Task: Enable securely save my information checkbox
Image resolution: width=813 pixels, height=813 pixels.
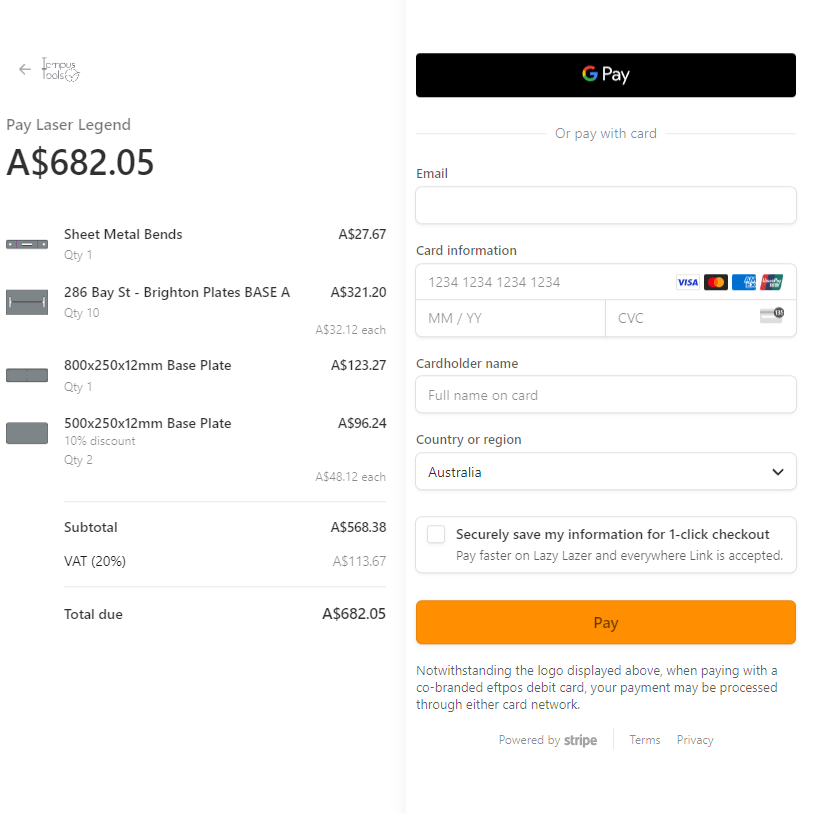Action: 436,534
